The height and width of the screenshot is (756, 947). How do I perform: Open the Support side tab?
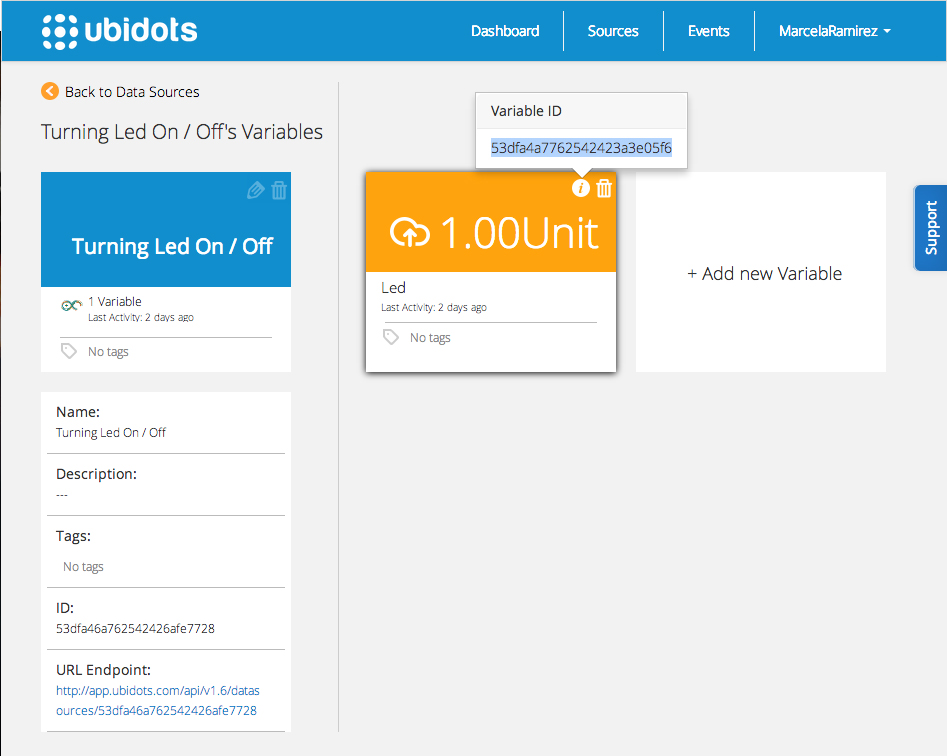point(930,228)
